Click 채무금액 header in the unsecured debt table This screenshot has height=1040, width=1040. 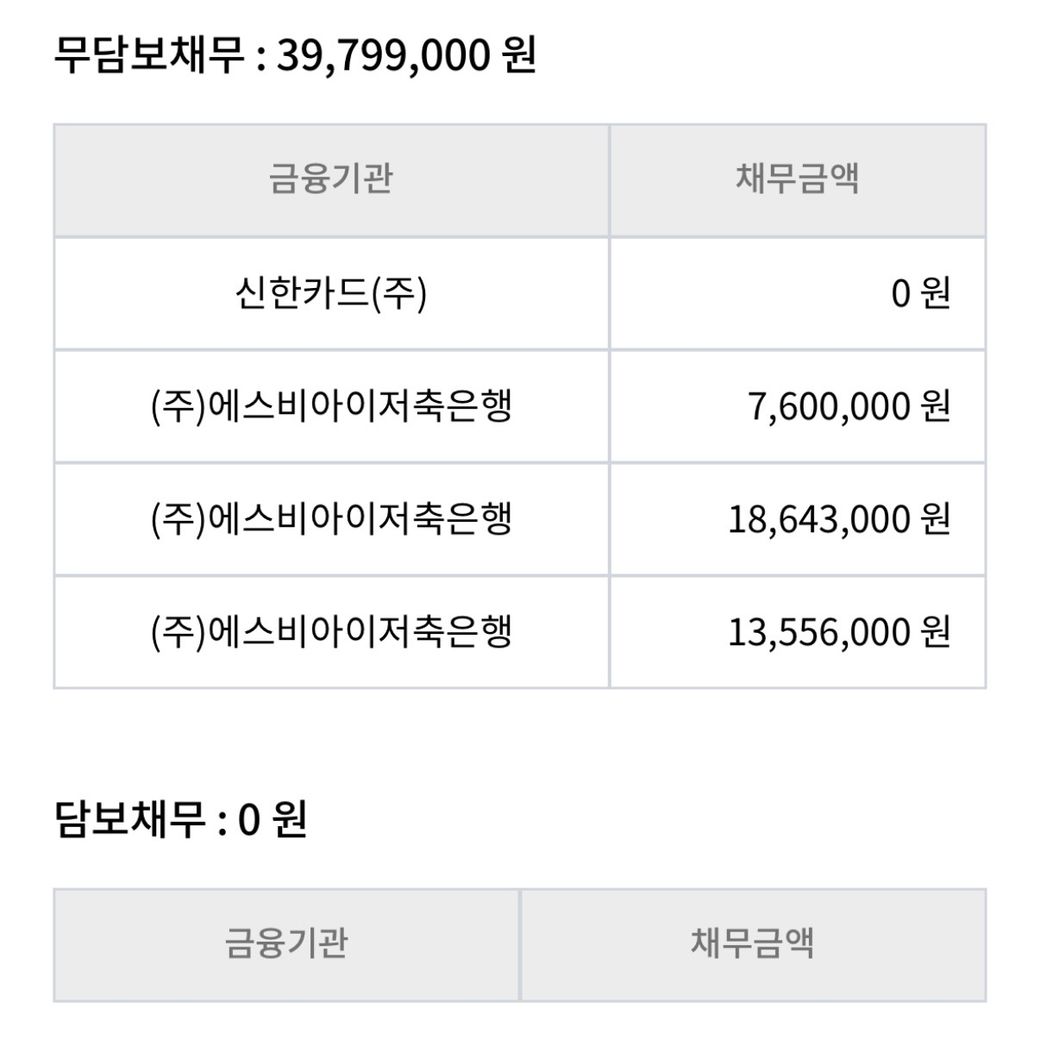(797, 180)
